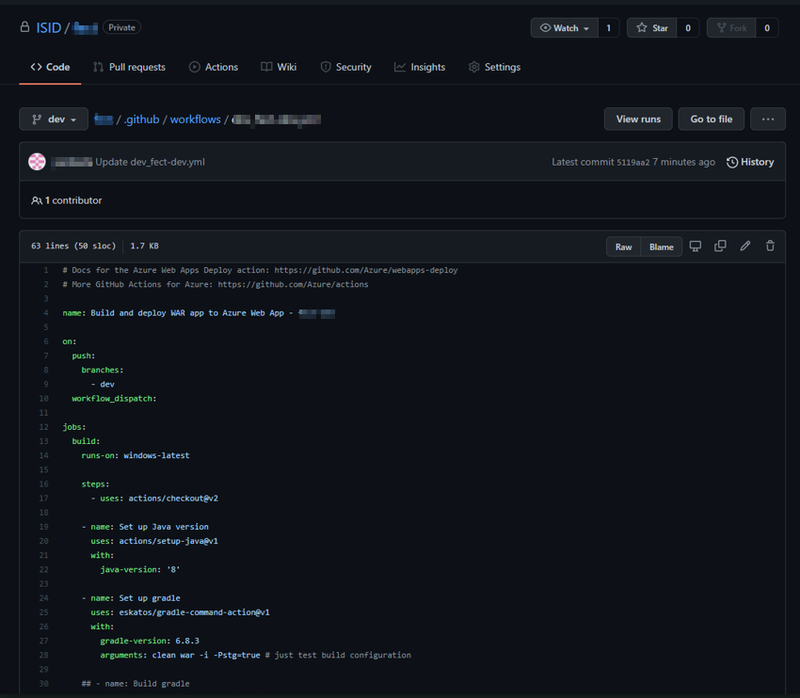This screenshot has height=698, width=800.
Task: Click the 'actions/checkout@v2' code text
Action: point(173,498)
